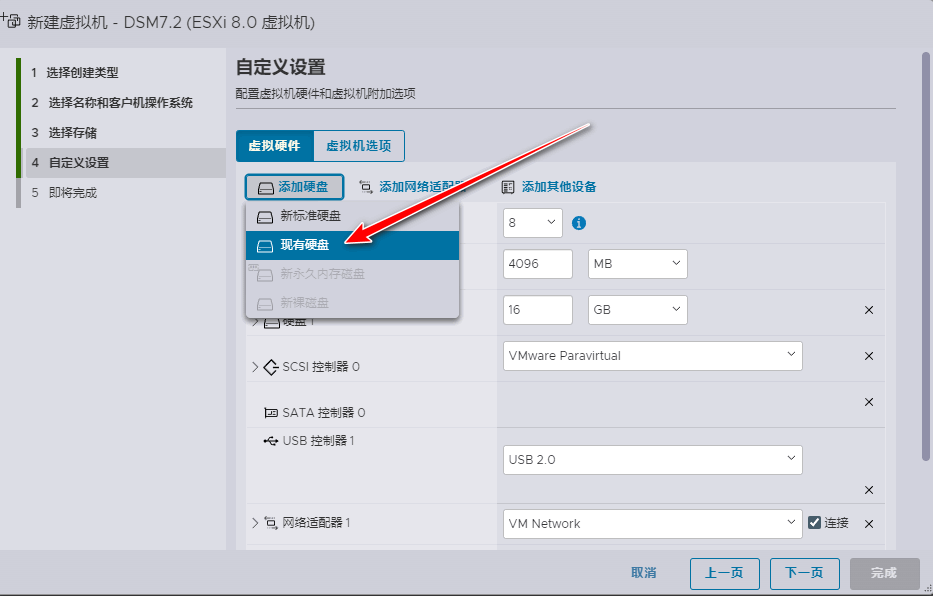This screenshot has height=596, width=933.
Task: Remove SATA 控制器 0 with its X
Action: (869, 402)
